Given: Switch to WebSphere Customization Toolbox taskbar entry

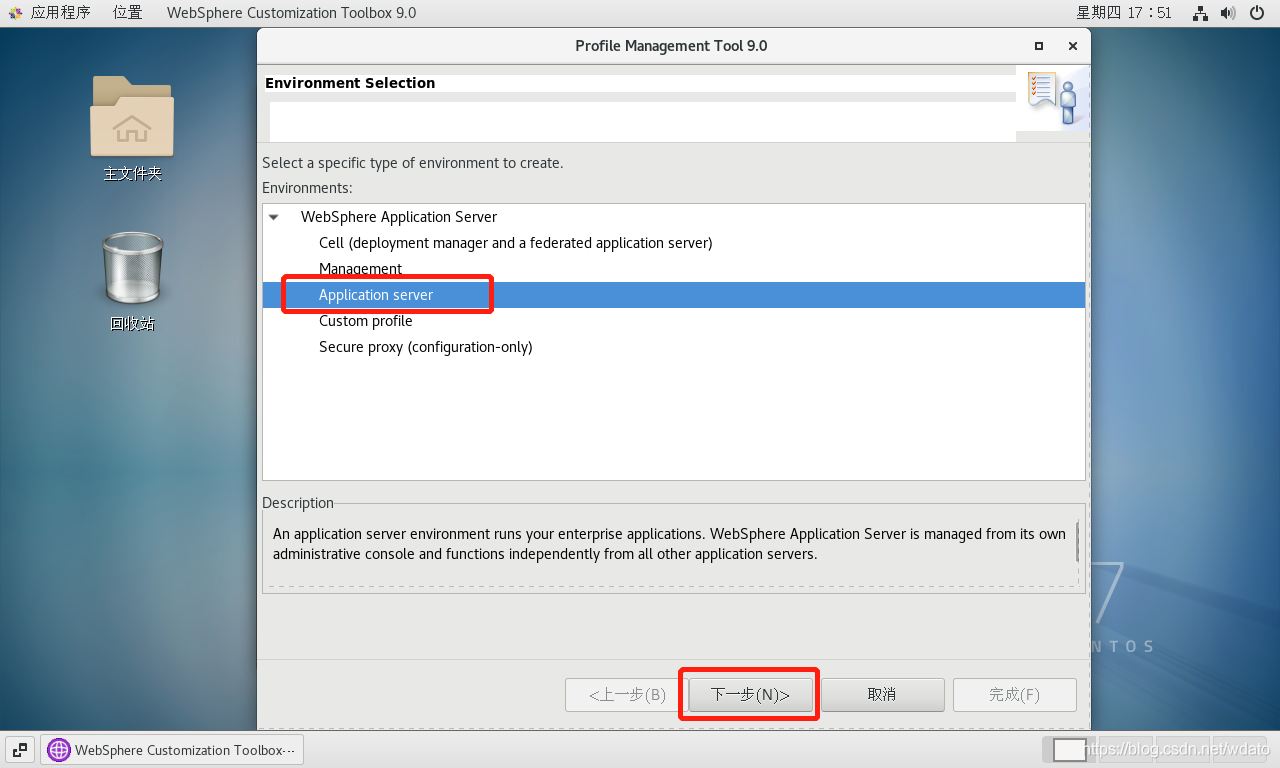Looking at the screenshot, I should (171, 750).
